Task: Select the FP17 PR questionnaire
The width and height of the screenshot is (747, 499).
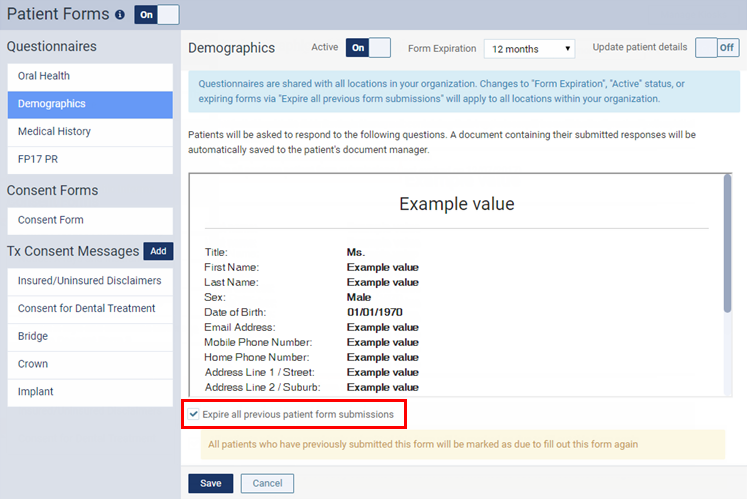Action: click(x=90, y=160)
